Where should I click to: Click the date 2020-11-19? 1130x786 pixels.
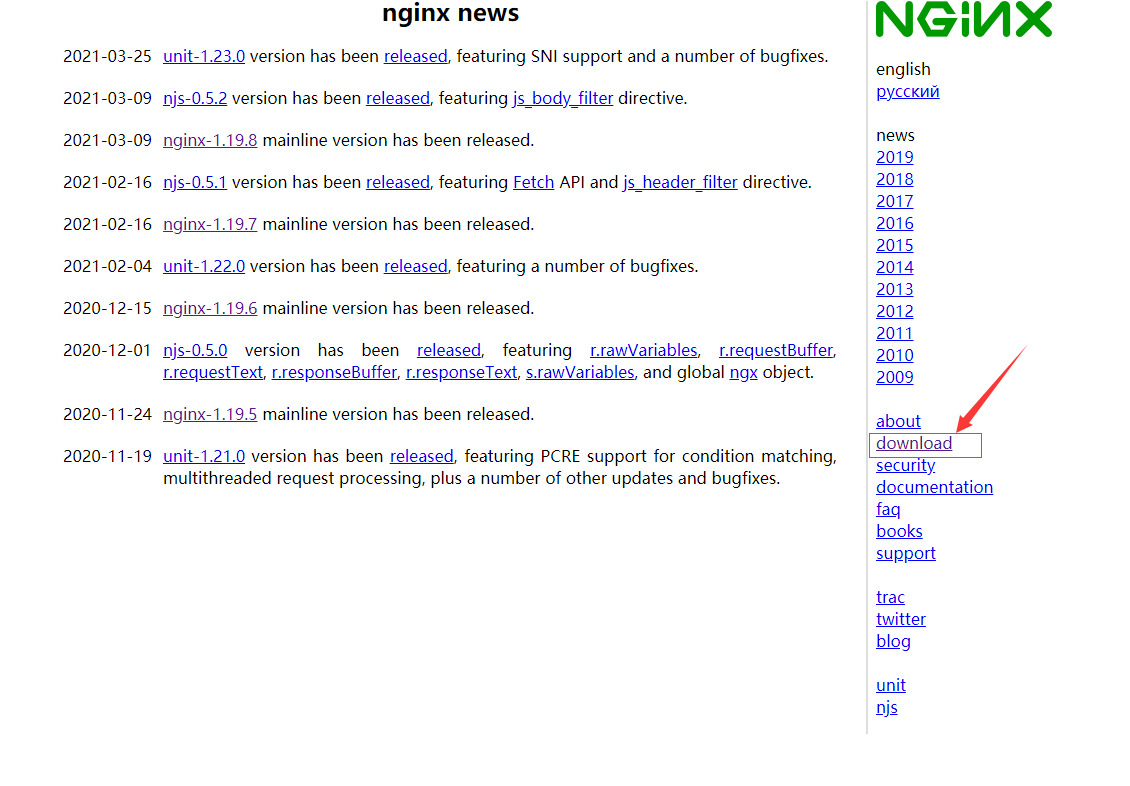(107, 456)
